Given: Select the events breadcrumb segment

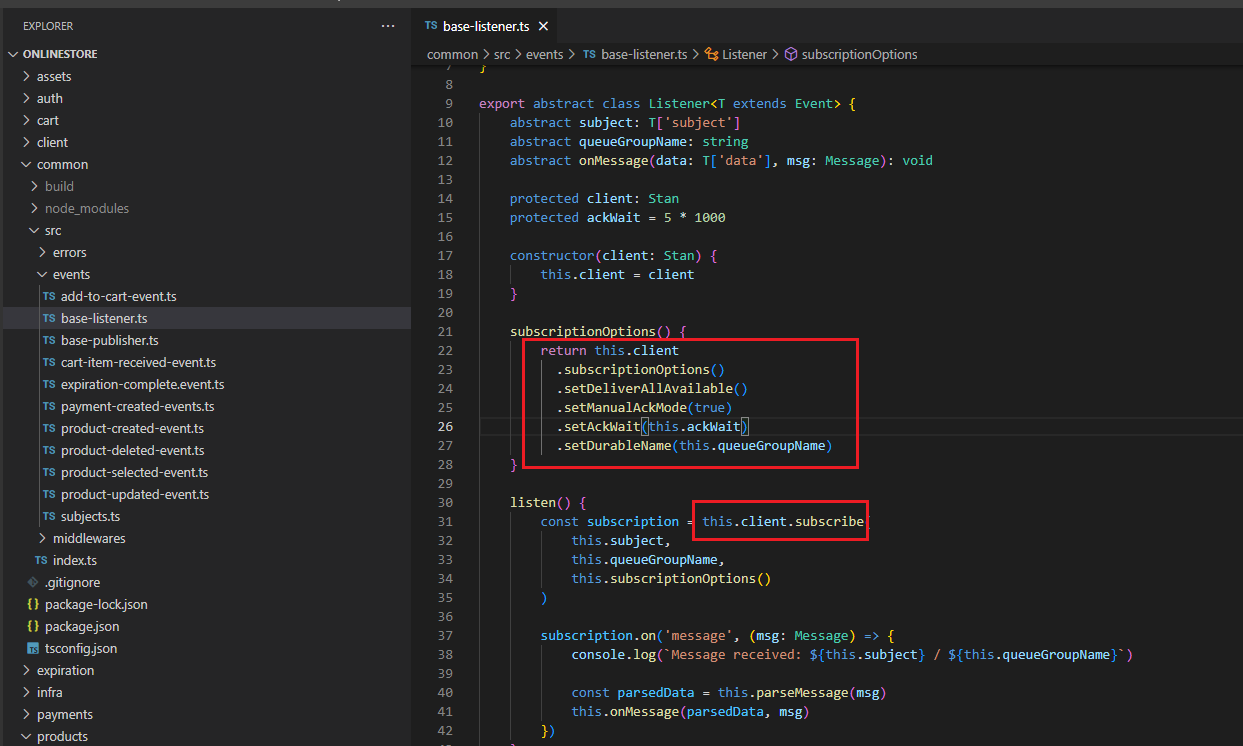Looking at the screenshot, I should click(x=545, y=54).
